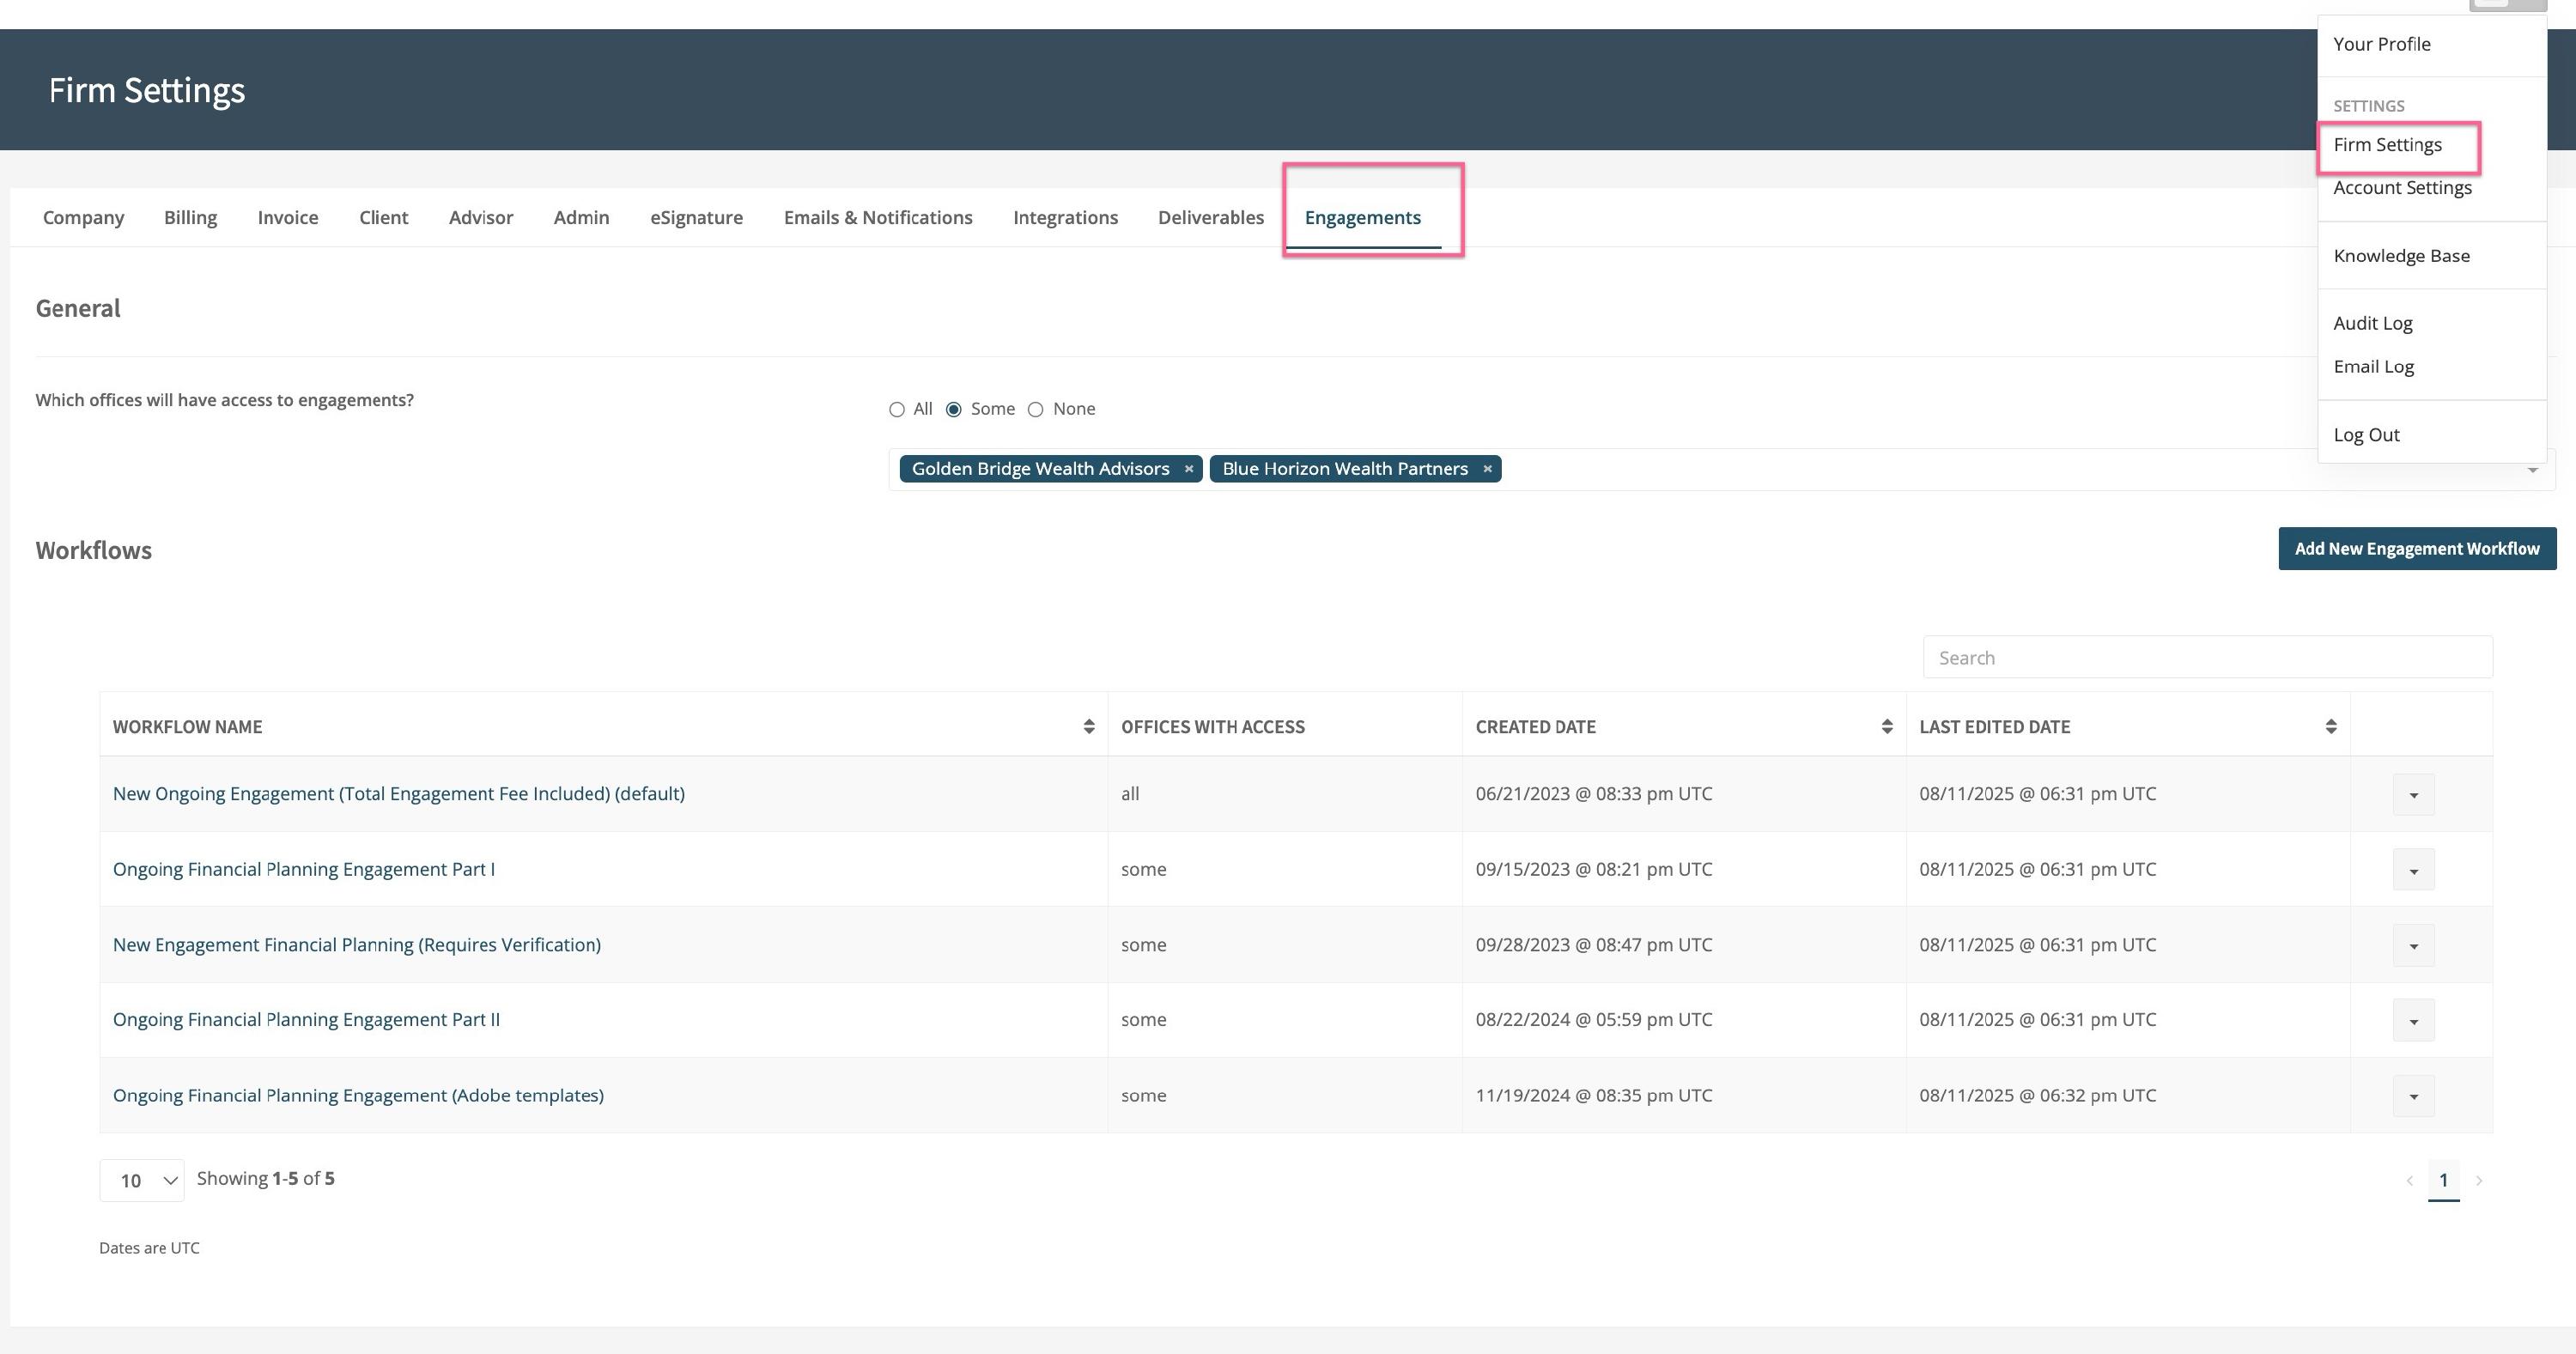Sort by Workflow Name column arrows
The height and width of the screenshot is (1354, 2576).
pyautogui.click(x=1088, y=727)
